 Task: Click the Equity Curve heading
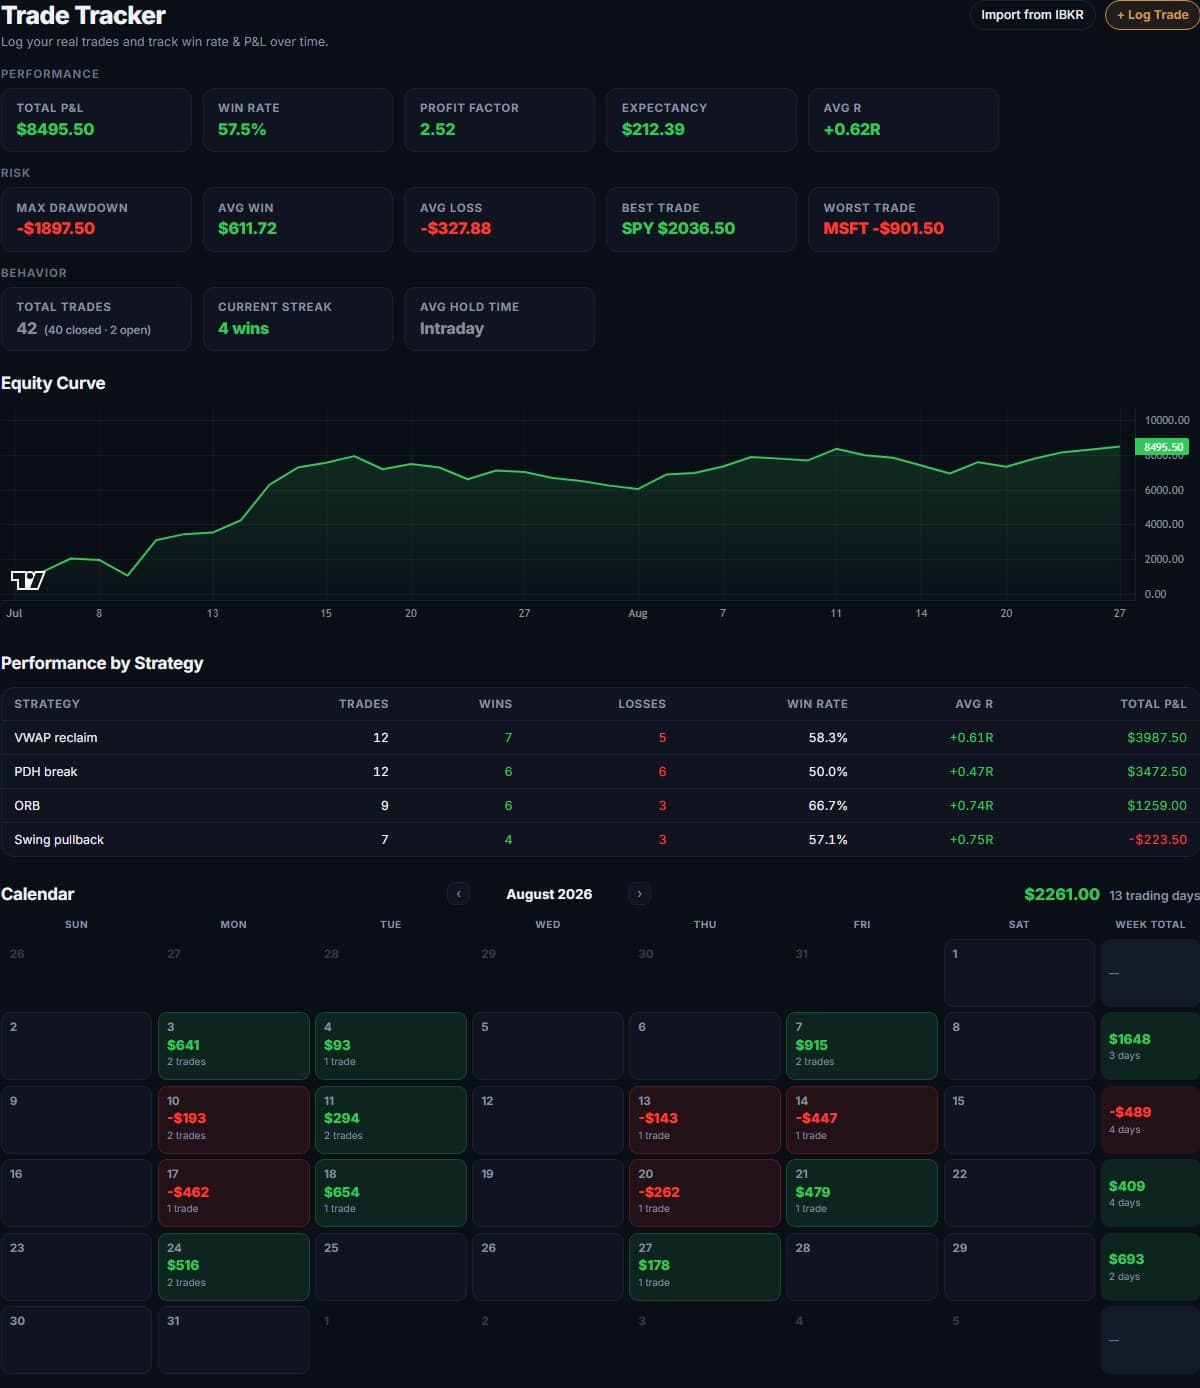point(53,383)
